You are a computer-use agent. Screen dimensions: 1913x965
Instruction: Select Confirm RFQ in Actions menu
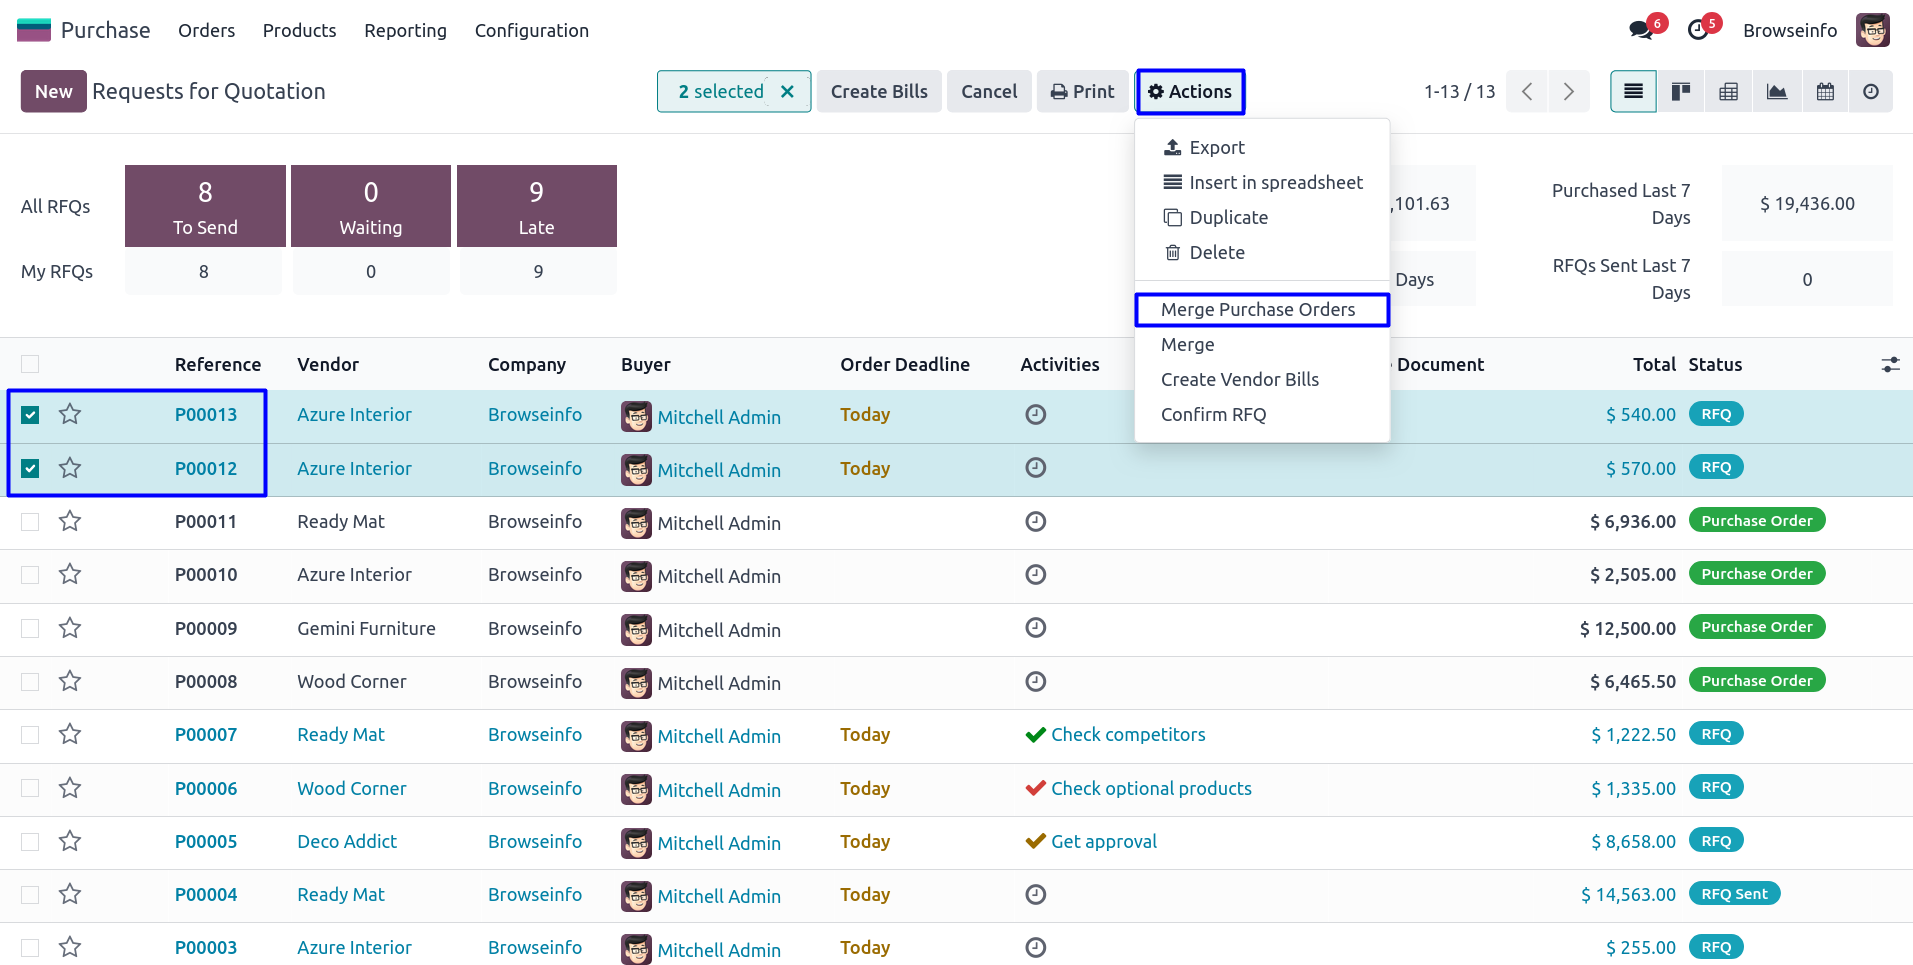click(1213, 415)
